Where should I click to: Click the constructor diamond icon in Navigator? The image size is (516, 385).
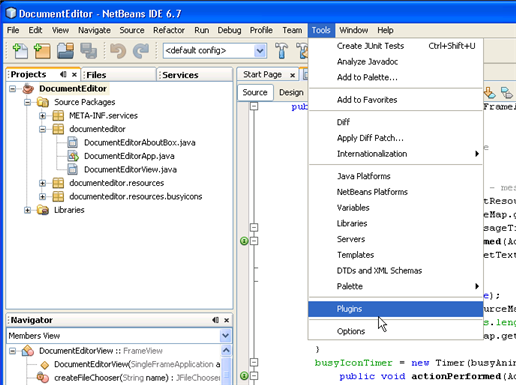[x=44, y=365]
